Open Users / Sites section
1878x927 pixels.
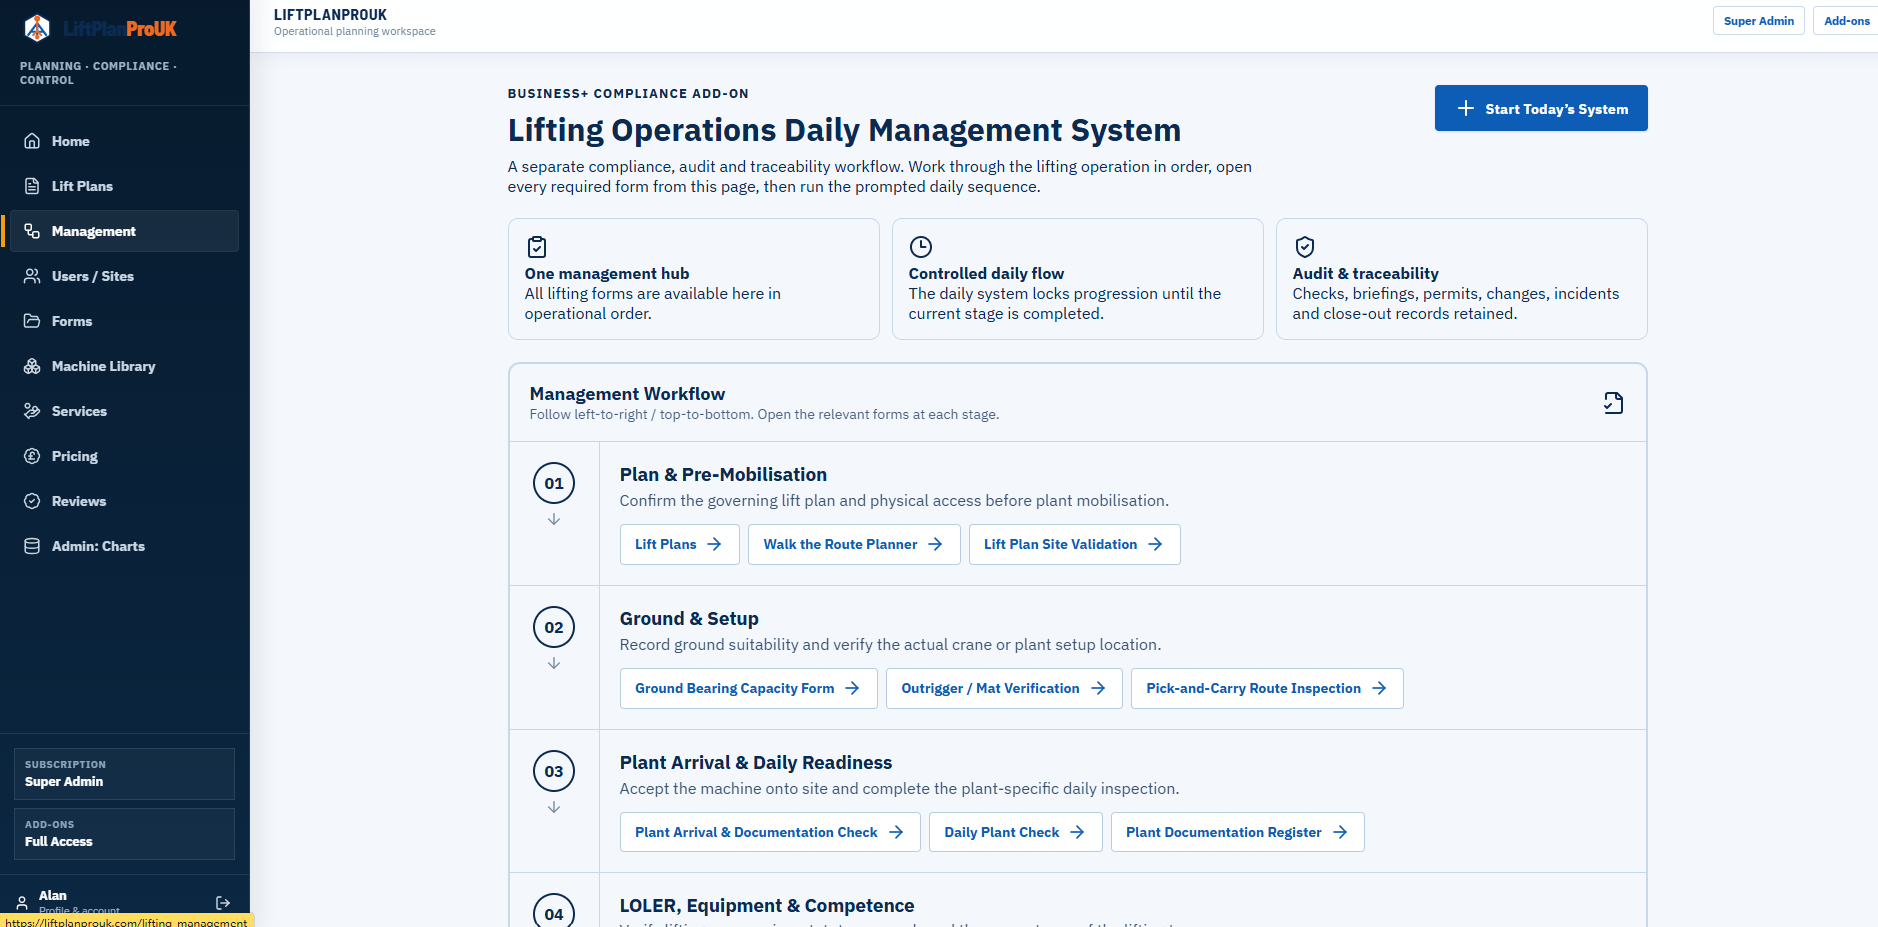point(124,276)
